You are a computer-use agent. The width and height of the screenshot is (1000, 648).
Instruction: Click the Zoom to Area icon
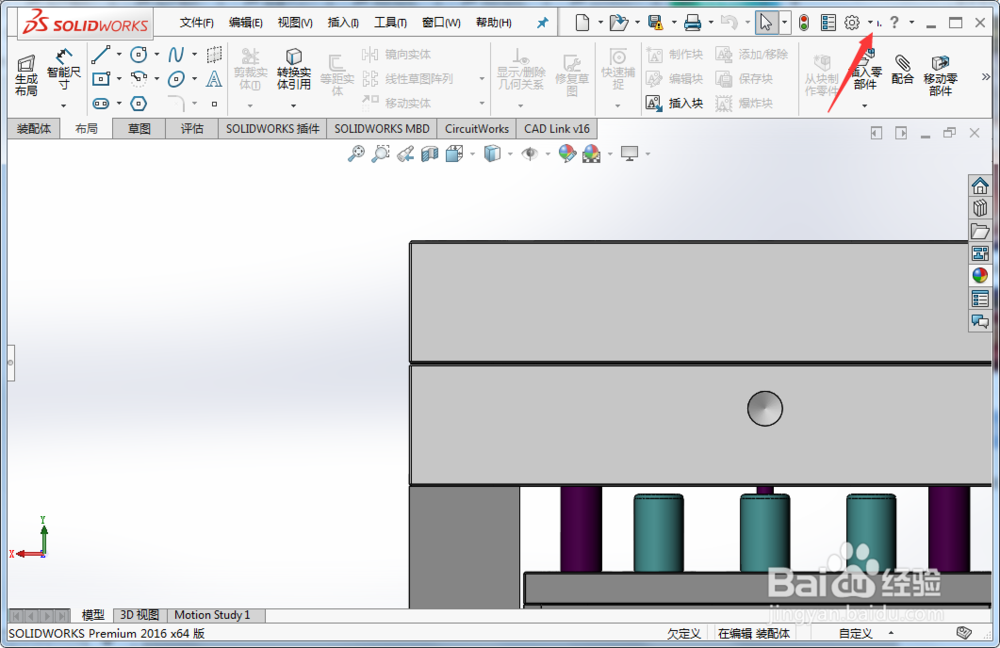[381, 154]
